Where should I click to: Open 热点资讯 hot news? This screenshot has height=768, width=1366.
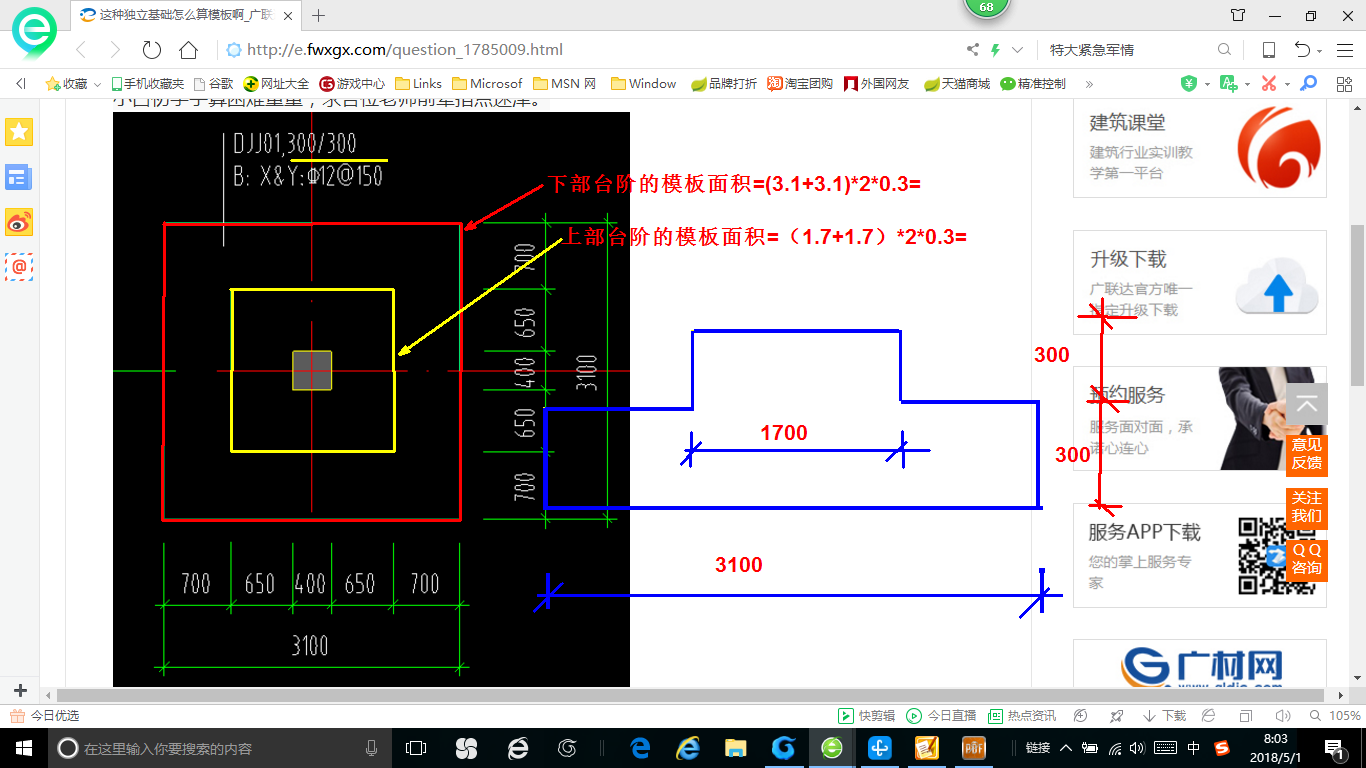[1022, 716]
